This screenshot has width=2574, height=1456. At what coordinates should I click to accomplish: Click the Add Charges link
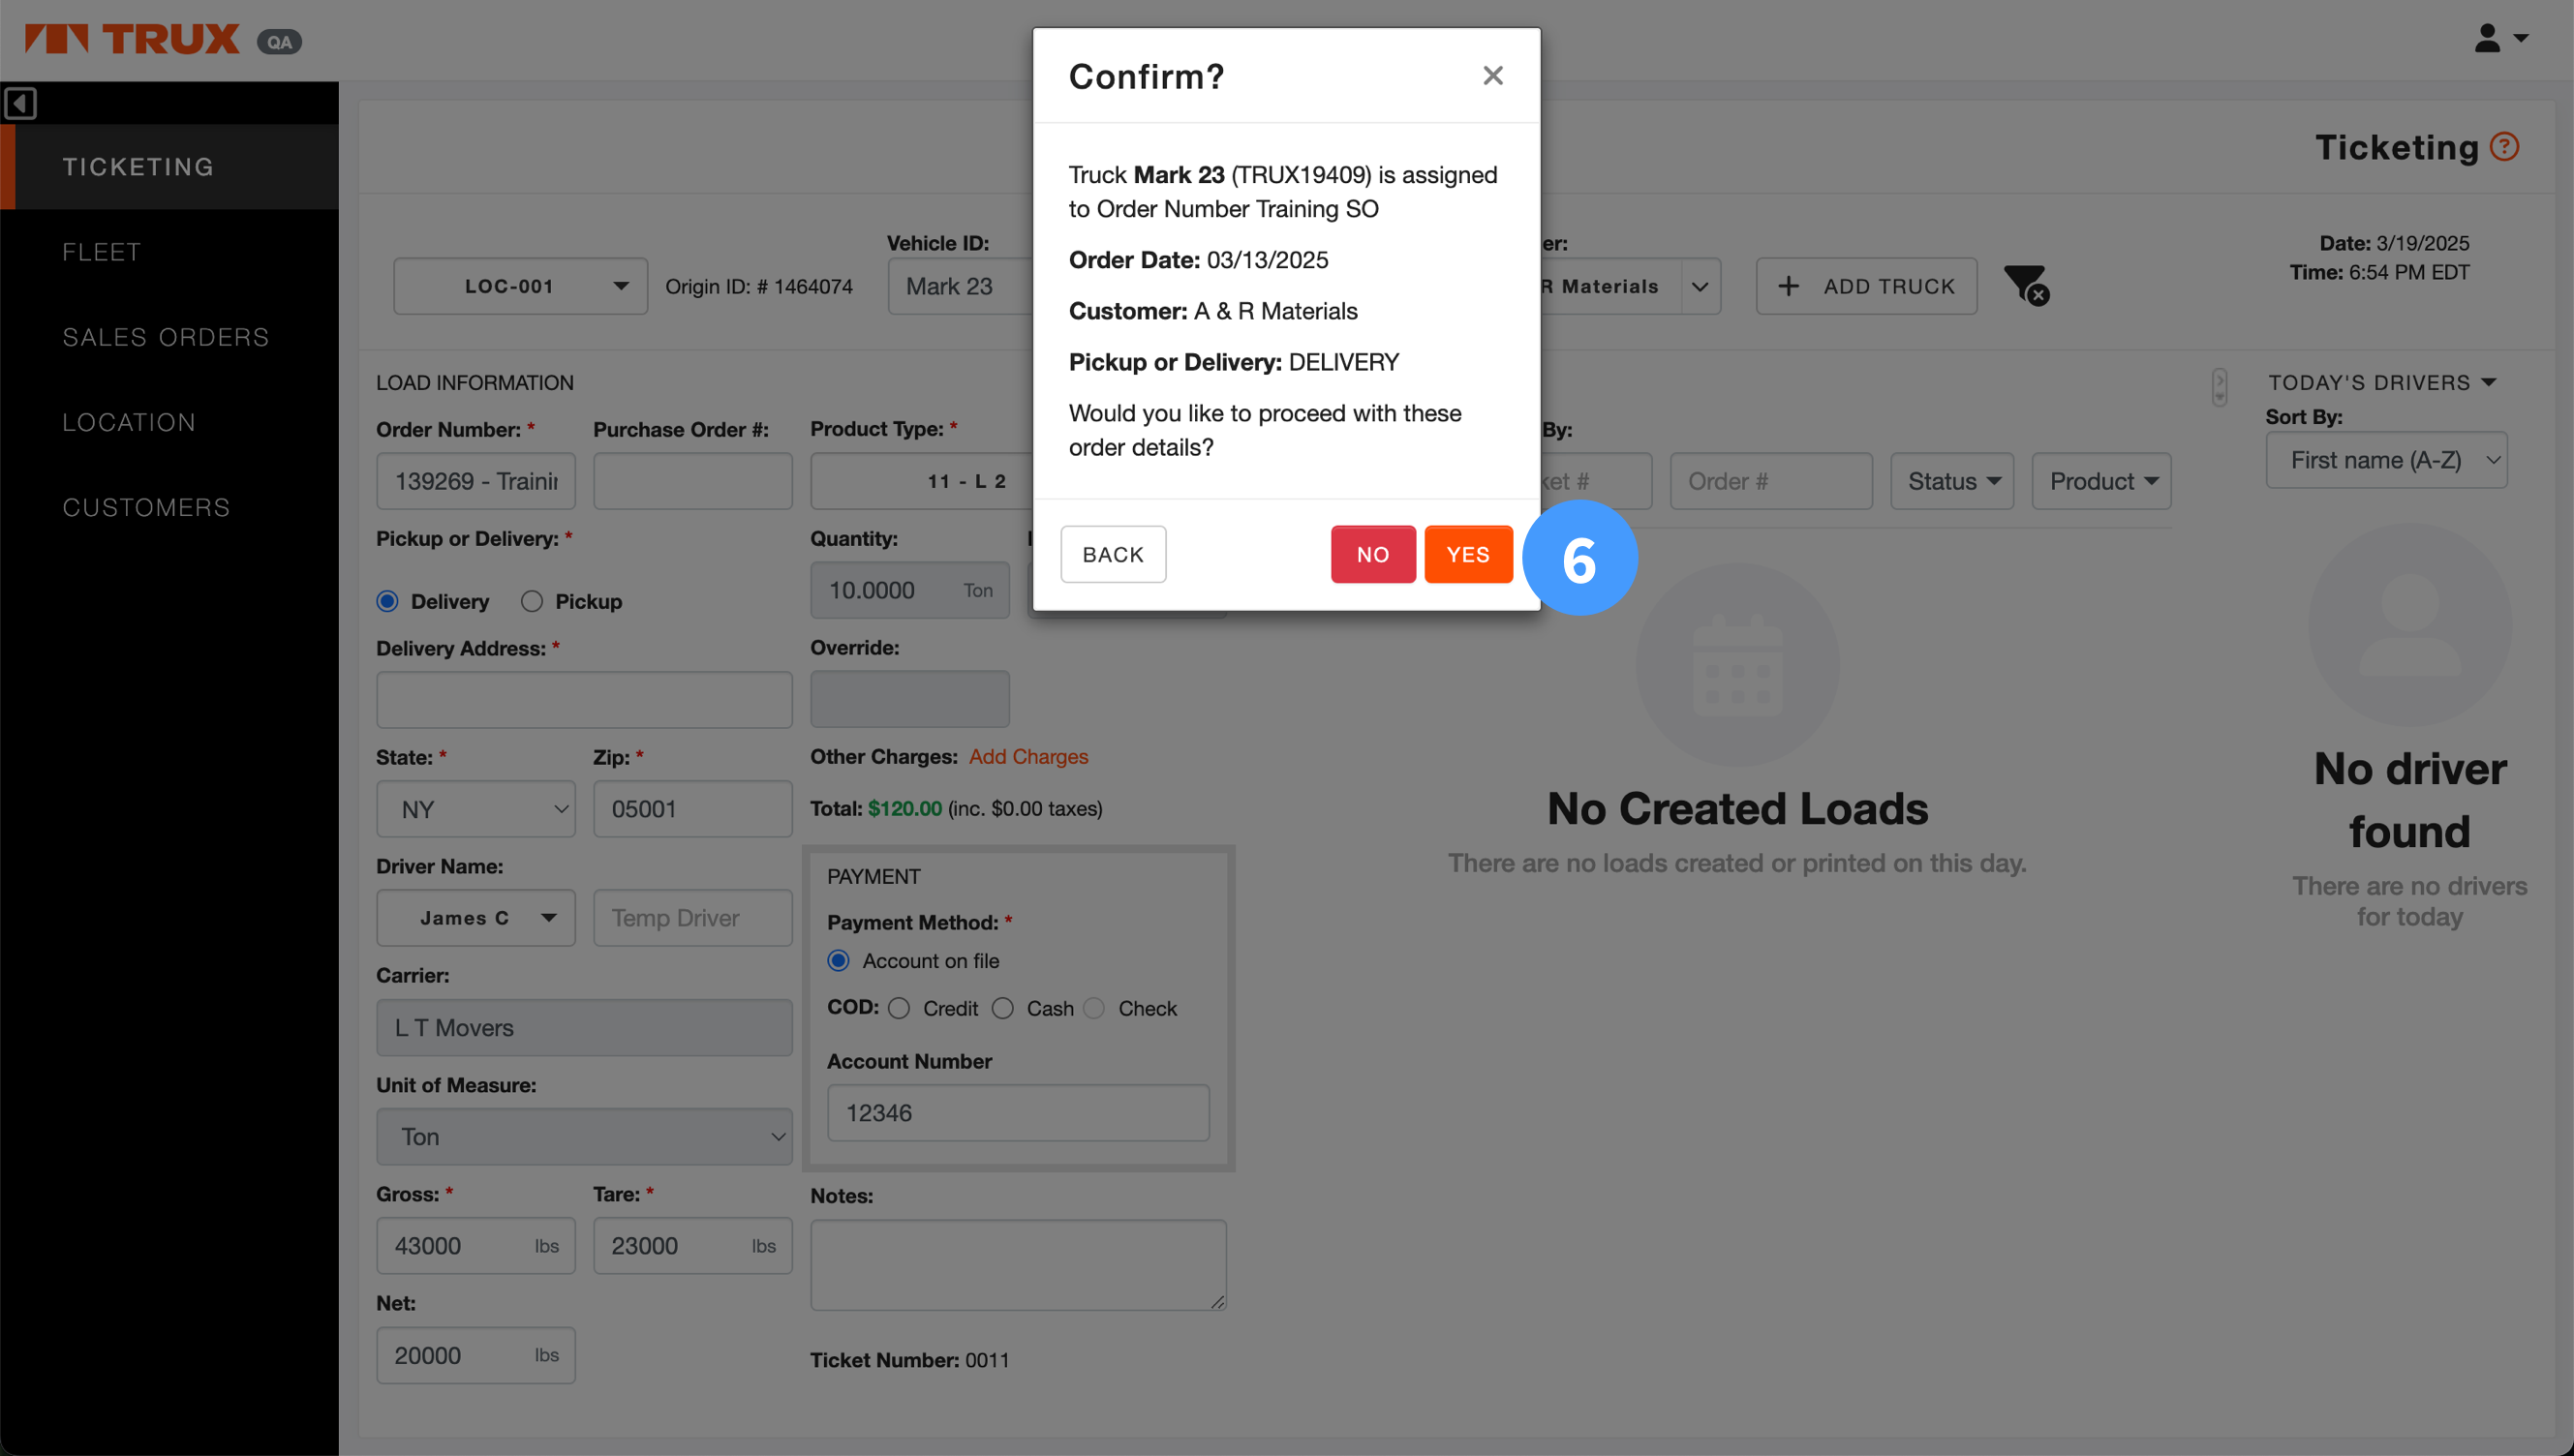pyautogui.click(x=1028, y=756)
